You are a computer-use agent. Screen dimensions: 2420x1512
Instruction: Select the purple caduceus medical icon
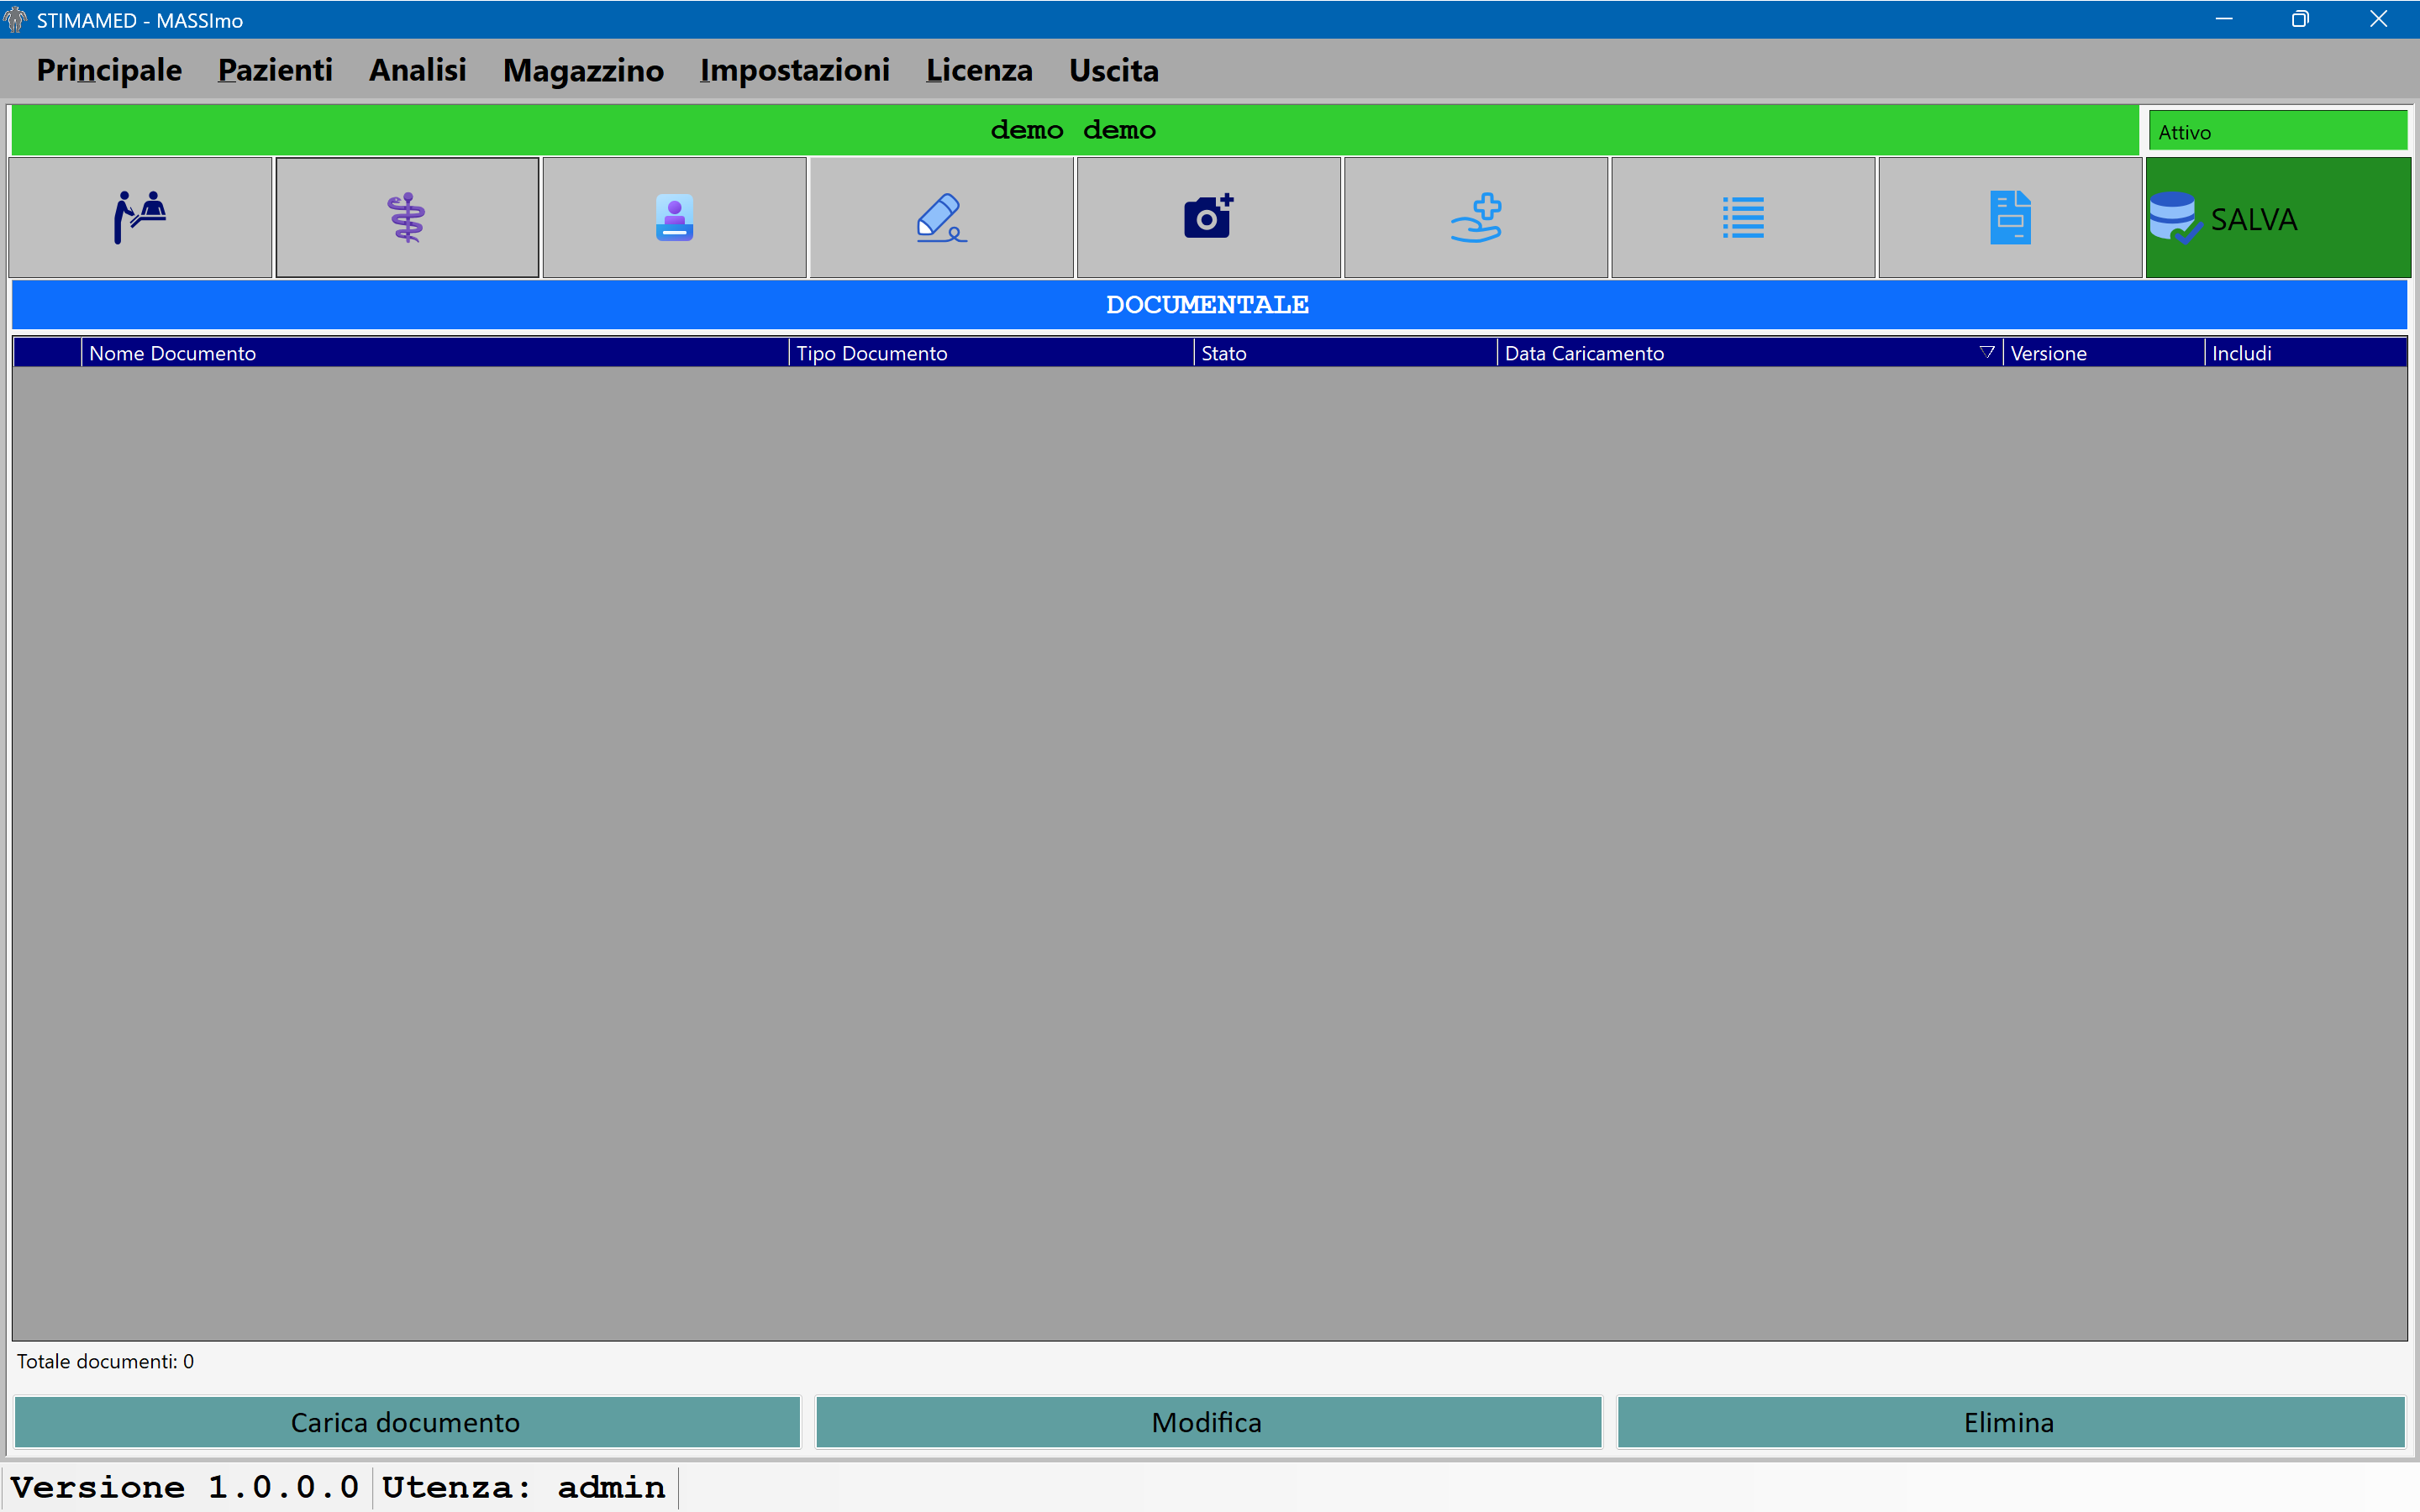[x=407, y=217]
